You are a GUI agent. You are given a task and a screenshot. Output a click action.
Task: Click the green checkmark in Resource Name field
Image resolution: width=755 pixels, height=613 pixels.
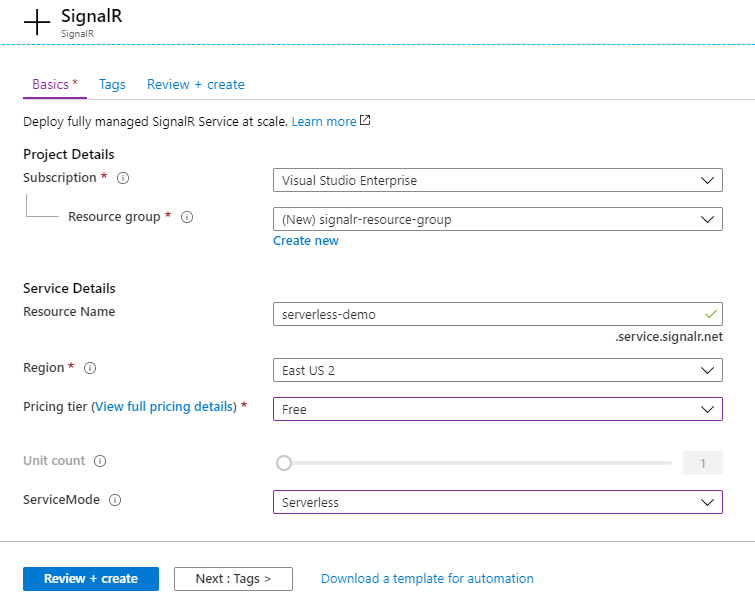[x=711, y=314]
